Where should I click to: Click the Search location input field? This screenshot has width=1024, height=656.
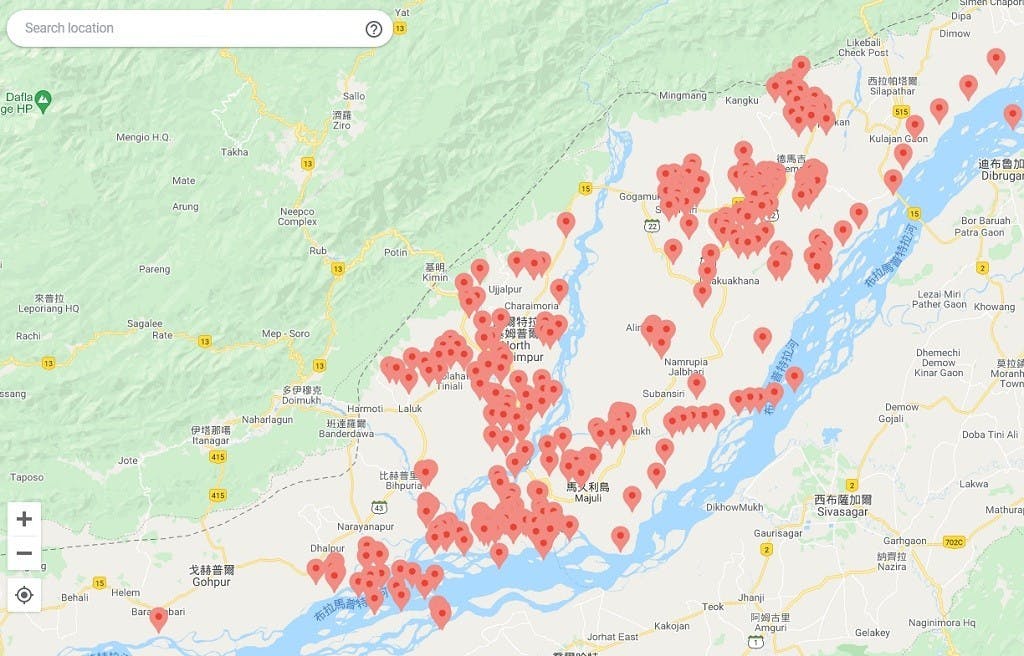coord(189,28)
